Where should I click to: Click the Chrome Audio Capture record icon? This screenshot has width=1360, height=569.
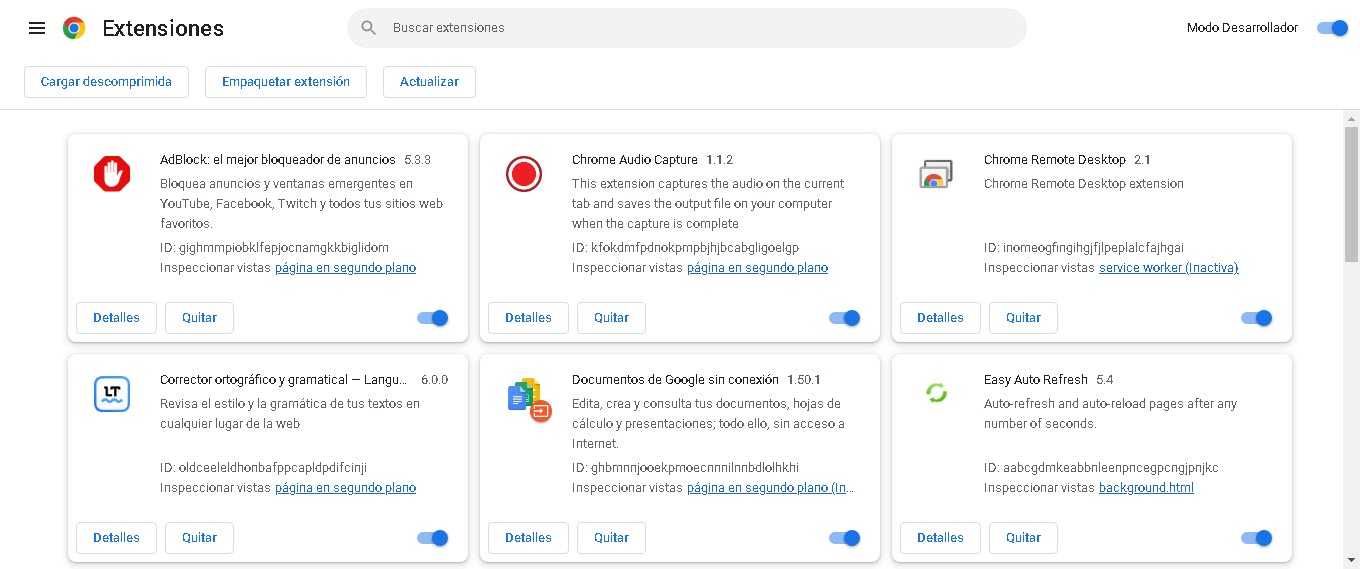point(523,174)
